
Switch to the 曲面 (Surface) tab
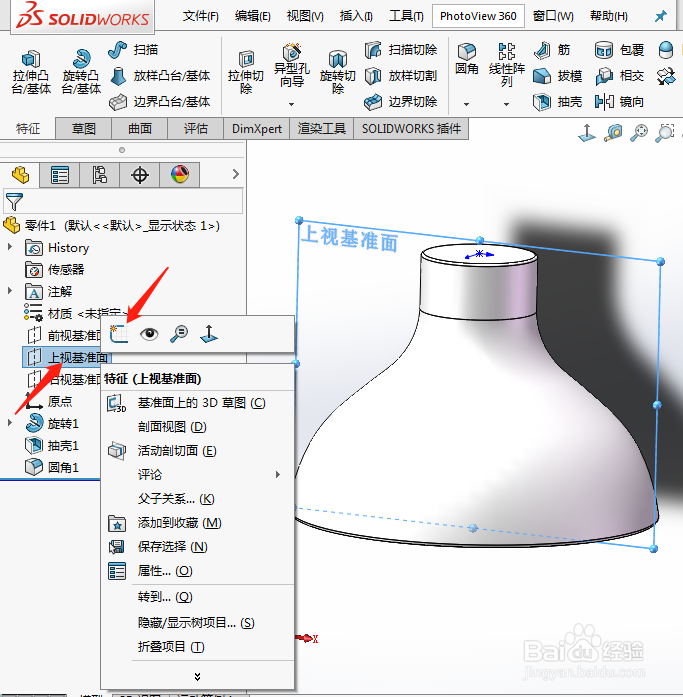coord(140,129)
